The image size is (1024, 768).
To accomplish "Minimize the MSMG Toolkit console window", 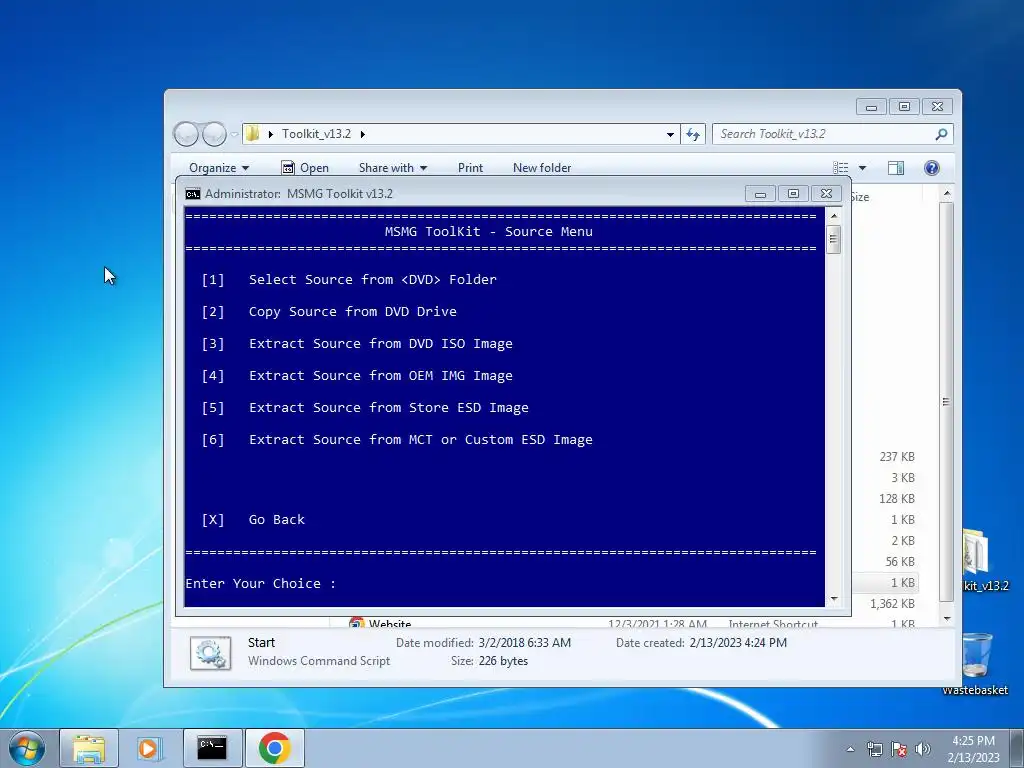I will pyautogui.click(x=760, y=194).
